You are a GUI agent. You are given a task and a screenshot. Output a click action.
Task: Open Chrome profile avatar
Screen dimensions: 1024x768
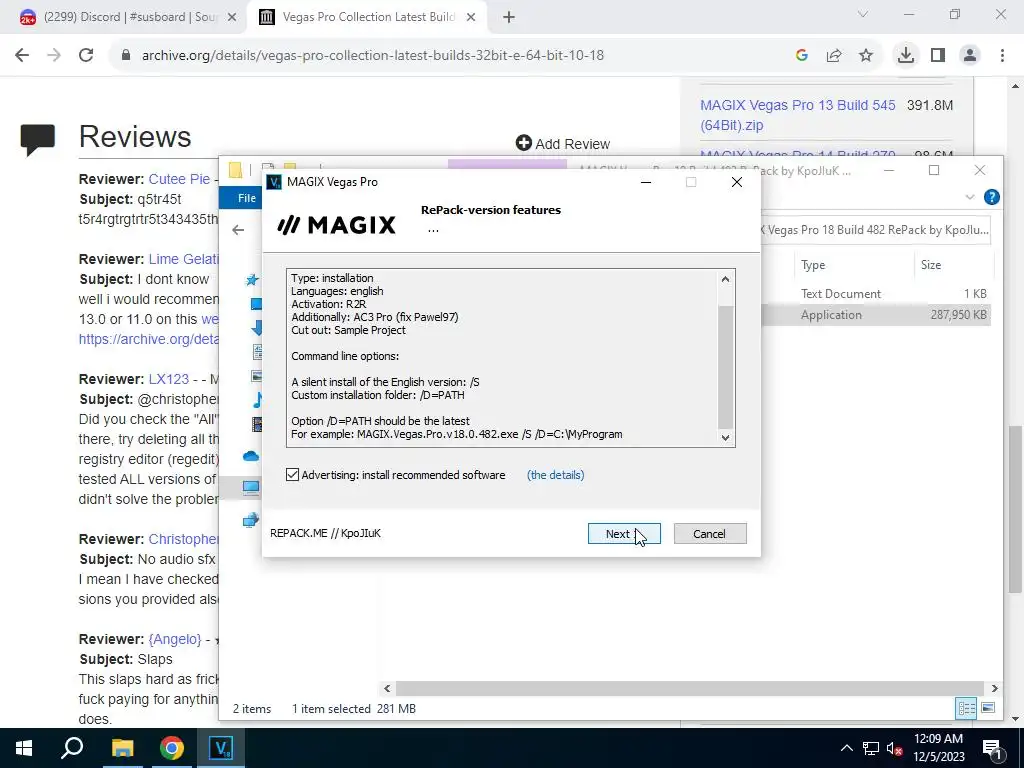[970, 56]
